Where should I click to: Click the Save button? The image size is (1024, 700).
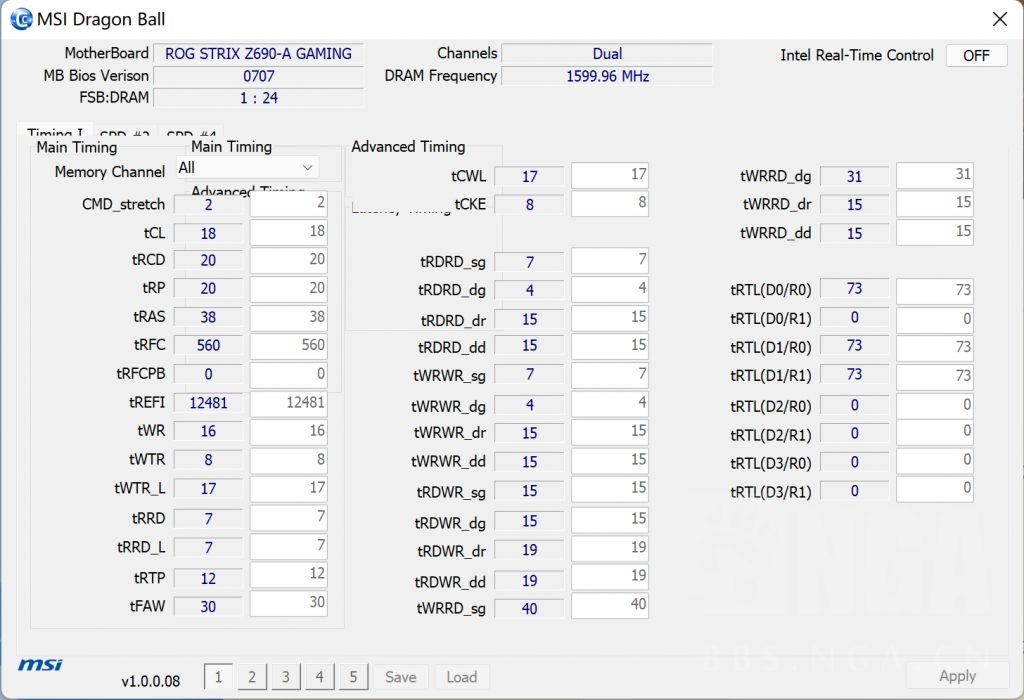click(x=400, y=677)
